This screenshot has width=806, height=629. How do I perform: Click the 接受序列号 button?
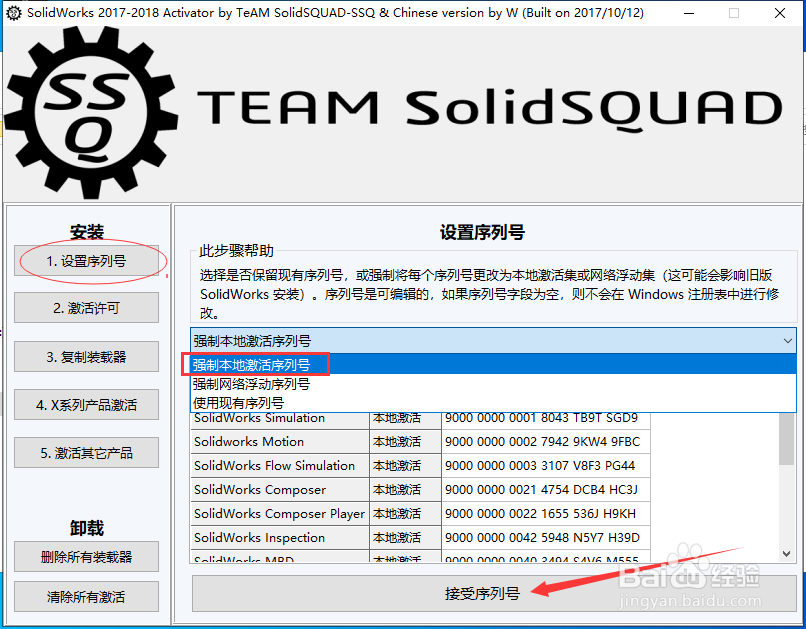point(494,594)
